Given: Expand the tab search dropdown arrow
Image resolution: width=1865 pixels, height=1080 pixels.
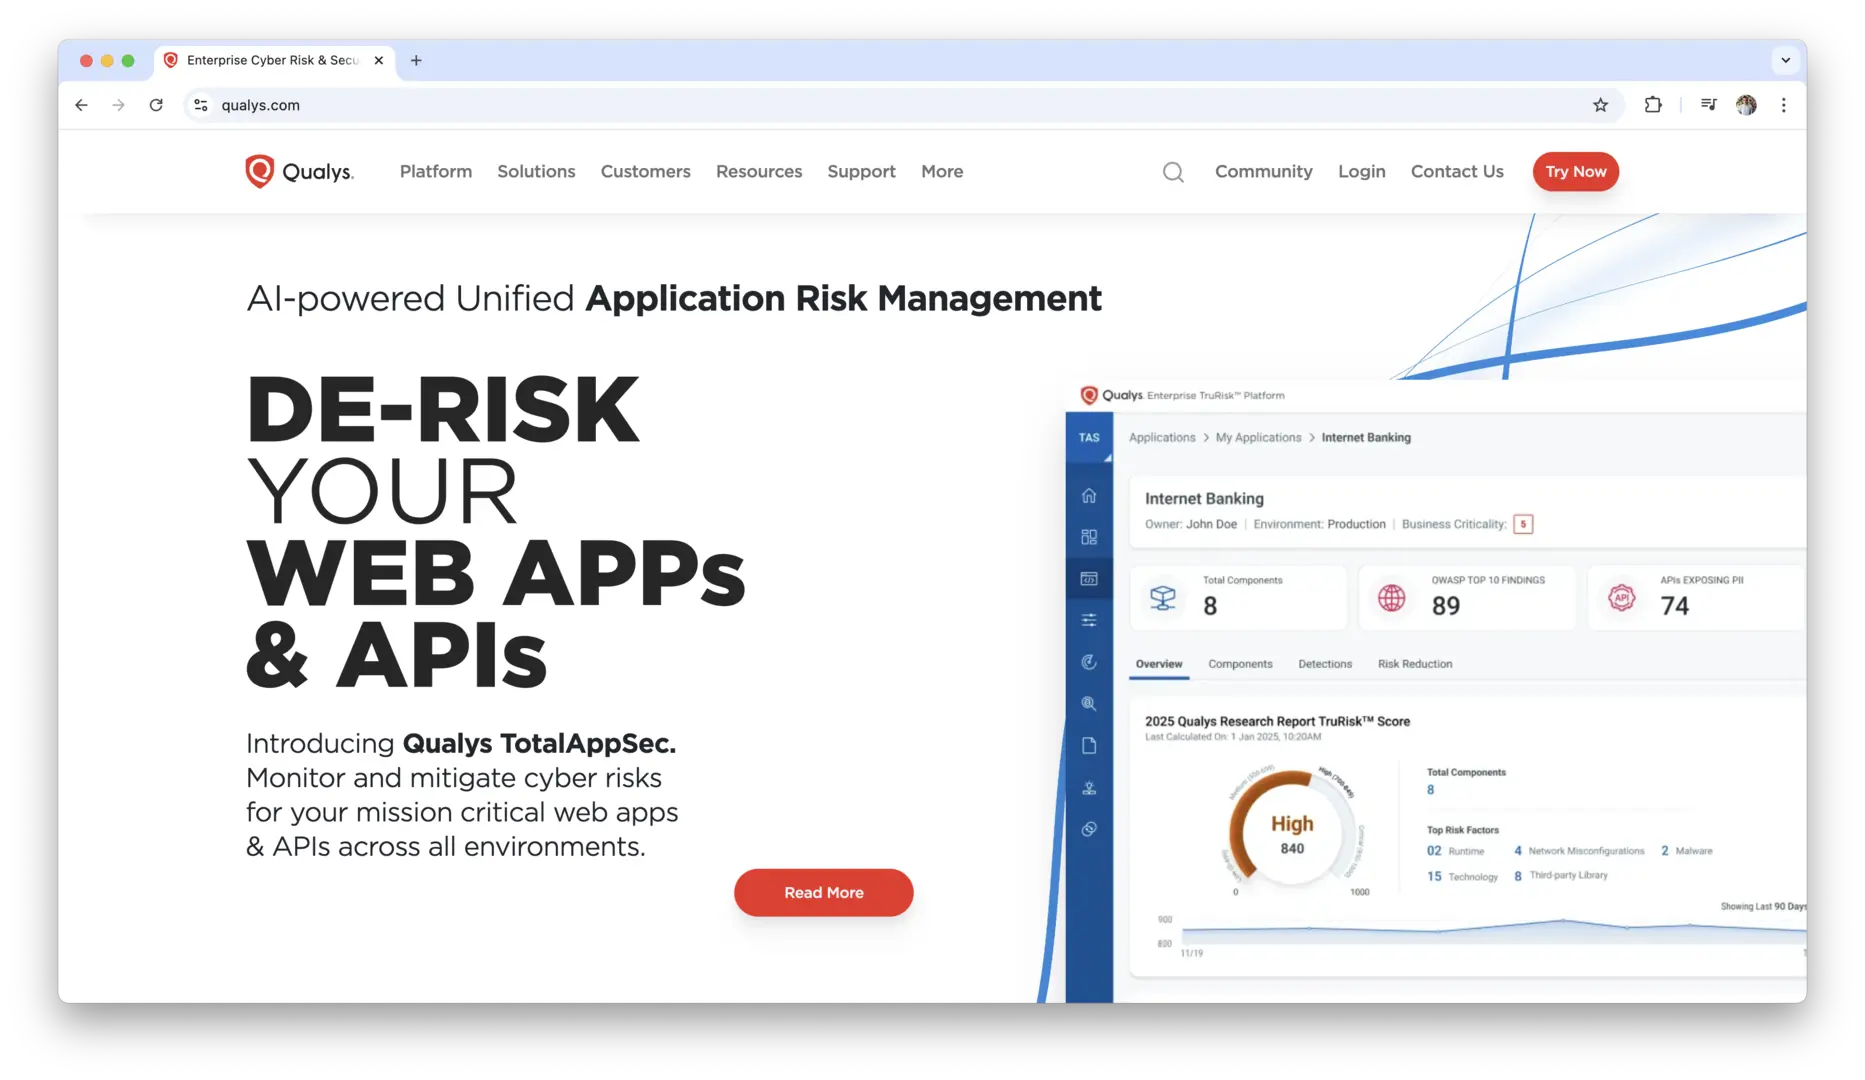Looking at the screenshot, I should [1785, 60].
